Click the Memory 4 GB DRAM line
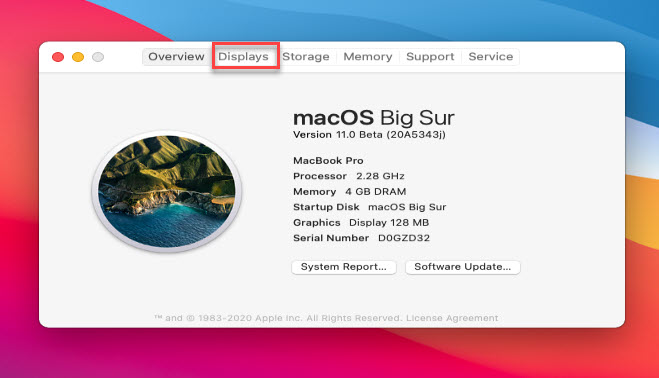 (350, 192)
